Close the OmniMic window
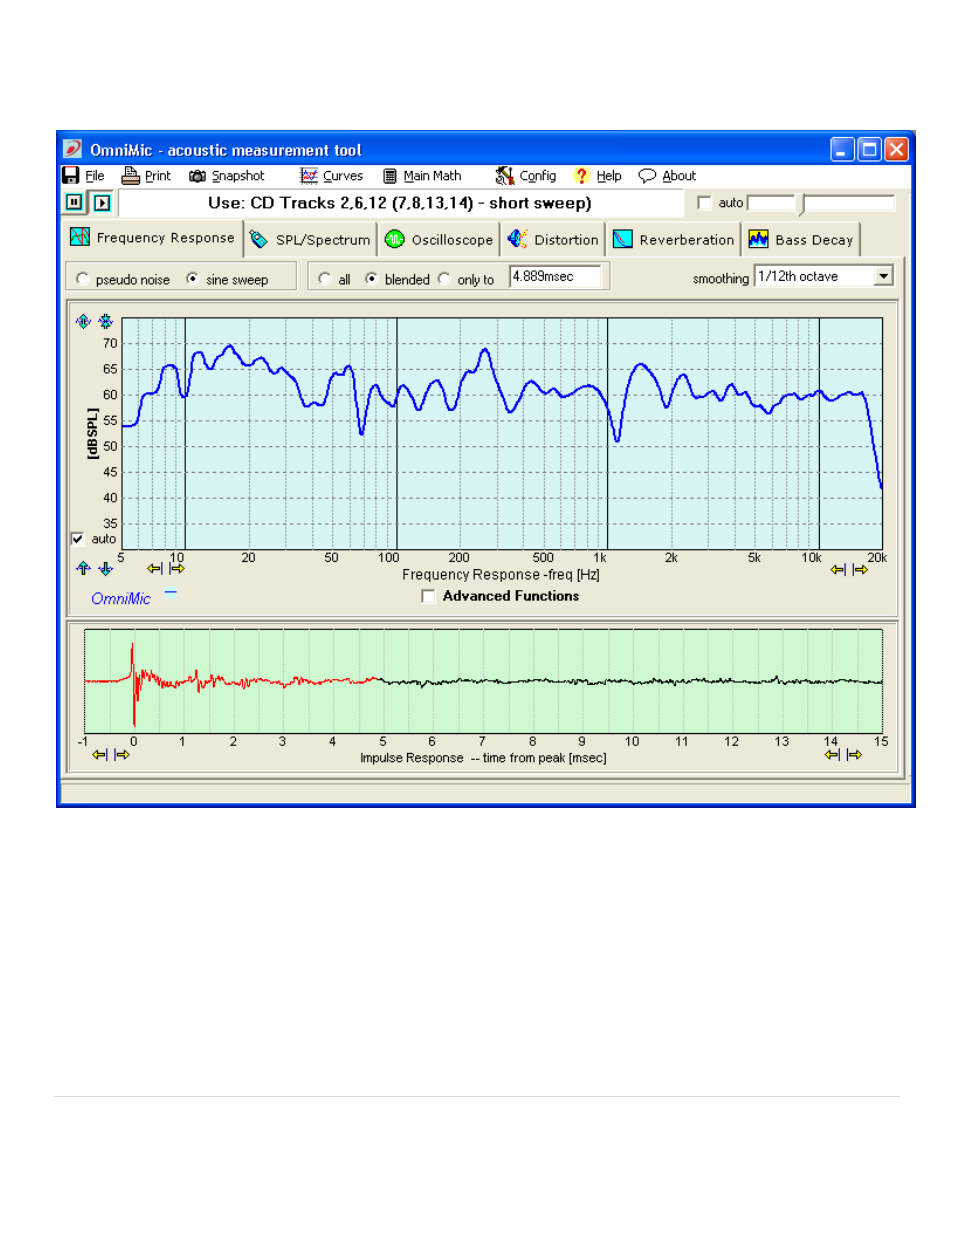954x1235 pixels. (x=897, y=150)
